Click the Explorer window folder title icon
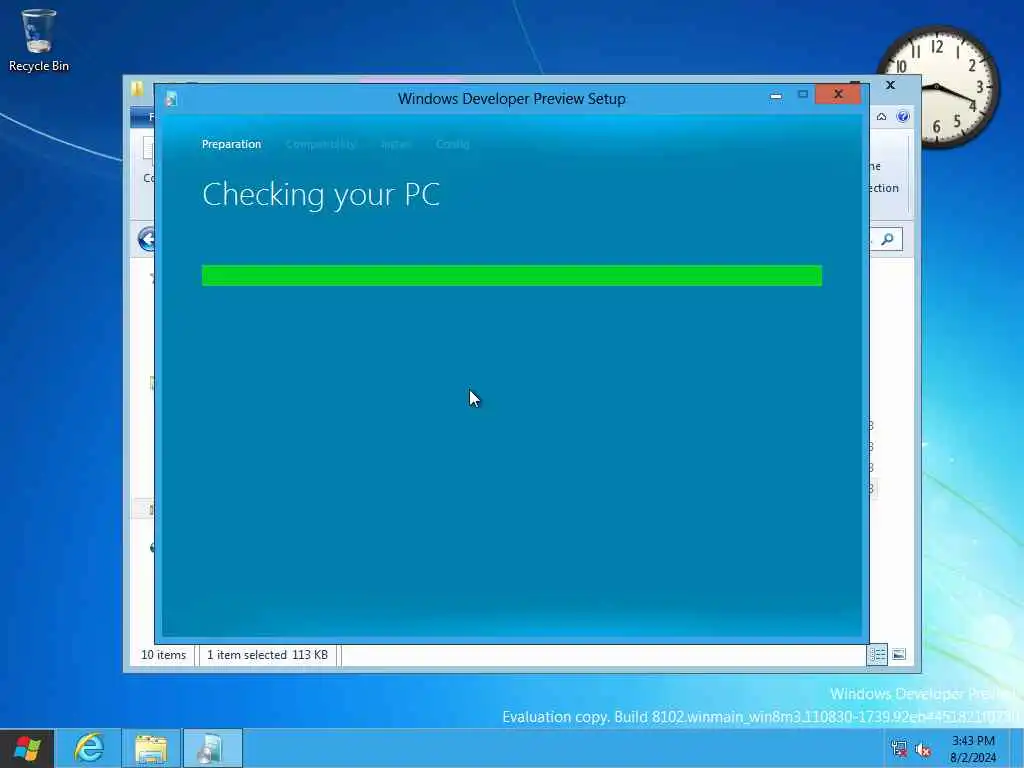The width and height of the screenshot is (1024, 768). coord(137,88)
